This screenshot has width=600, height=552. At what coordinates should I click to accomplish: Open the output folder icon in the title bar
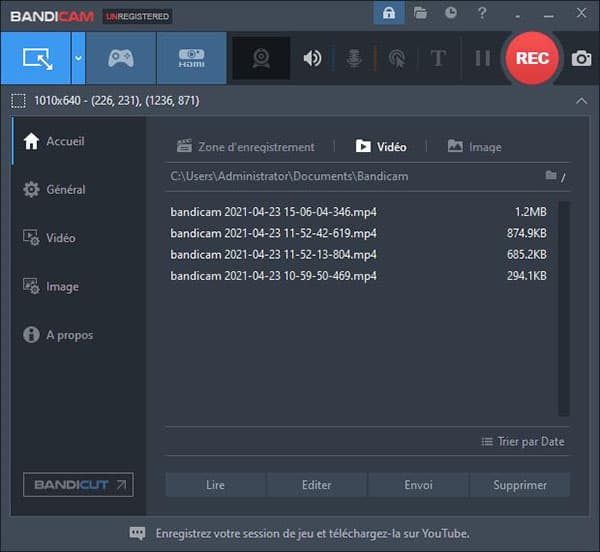click(x=420, y=13)
